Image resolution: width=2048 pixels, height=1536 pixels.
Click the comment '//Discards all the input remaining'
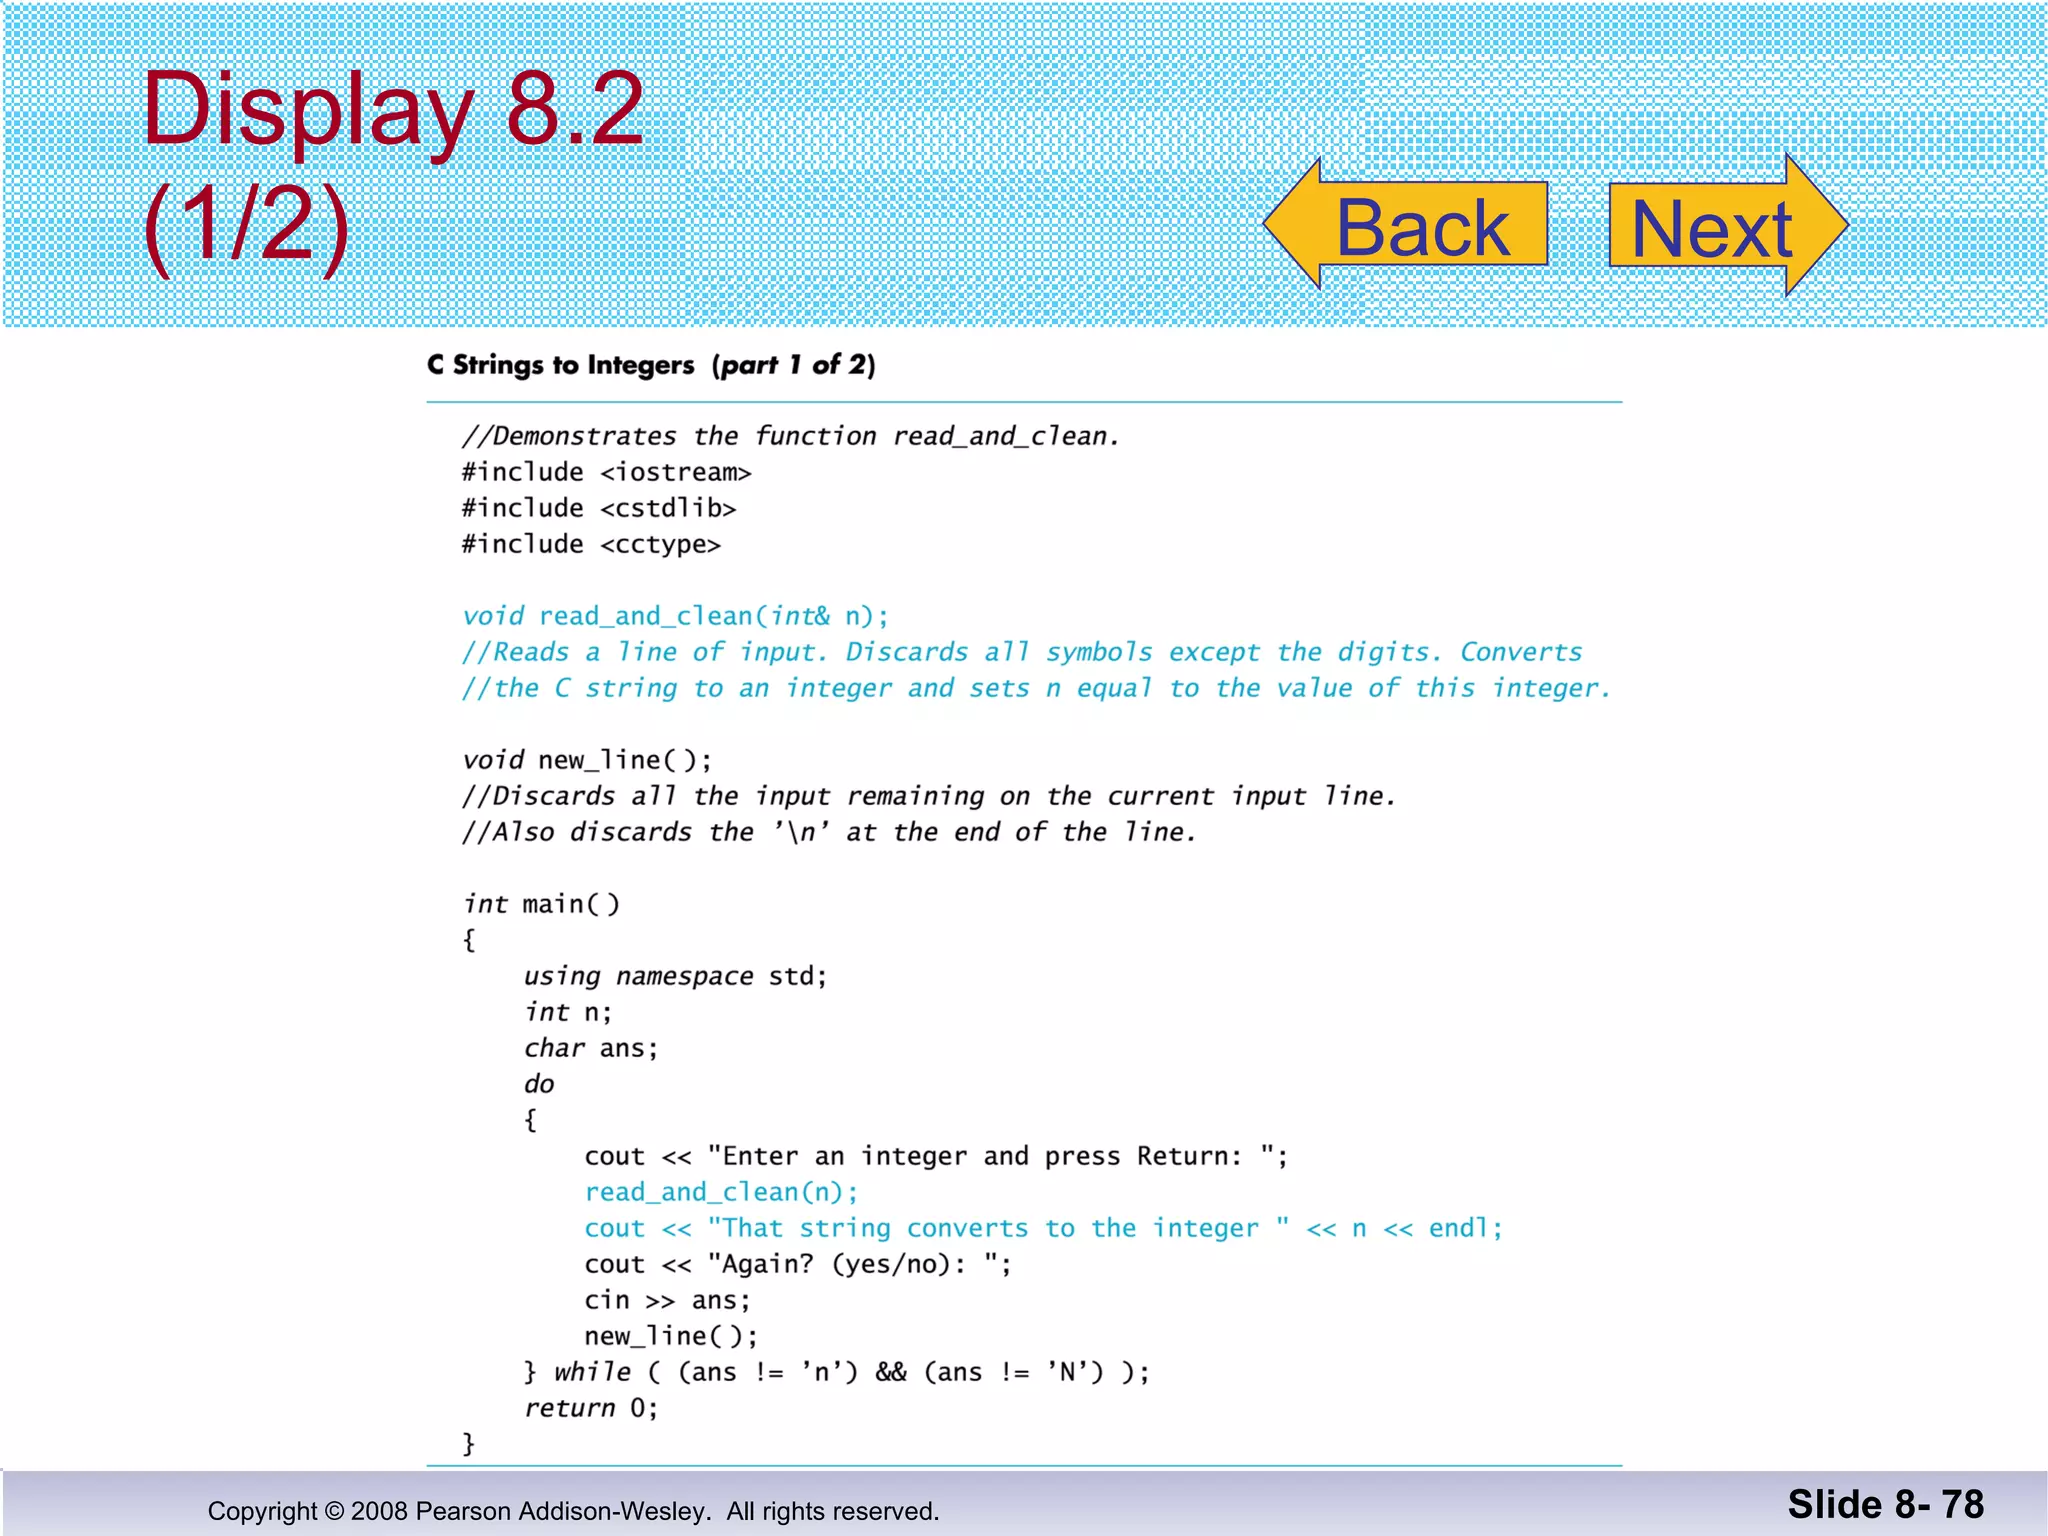pyautogui.click(x=929, y=796)
